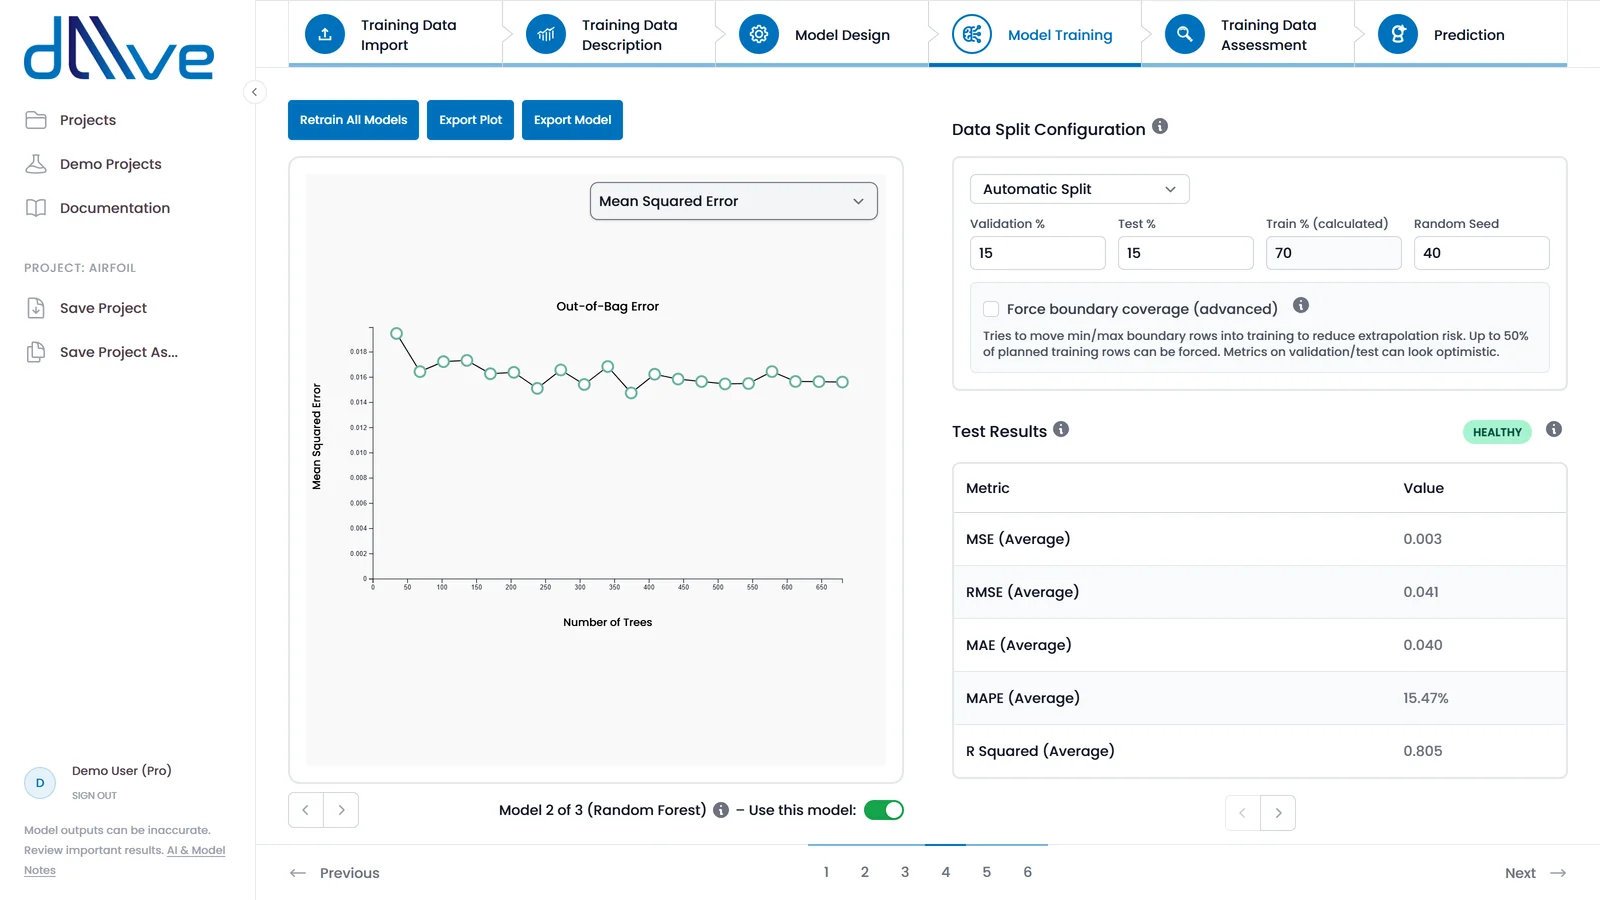Switch to Model Design step

[822, 34]
